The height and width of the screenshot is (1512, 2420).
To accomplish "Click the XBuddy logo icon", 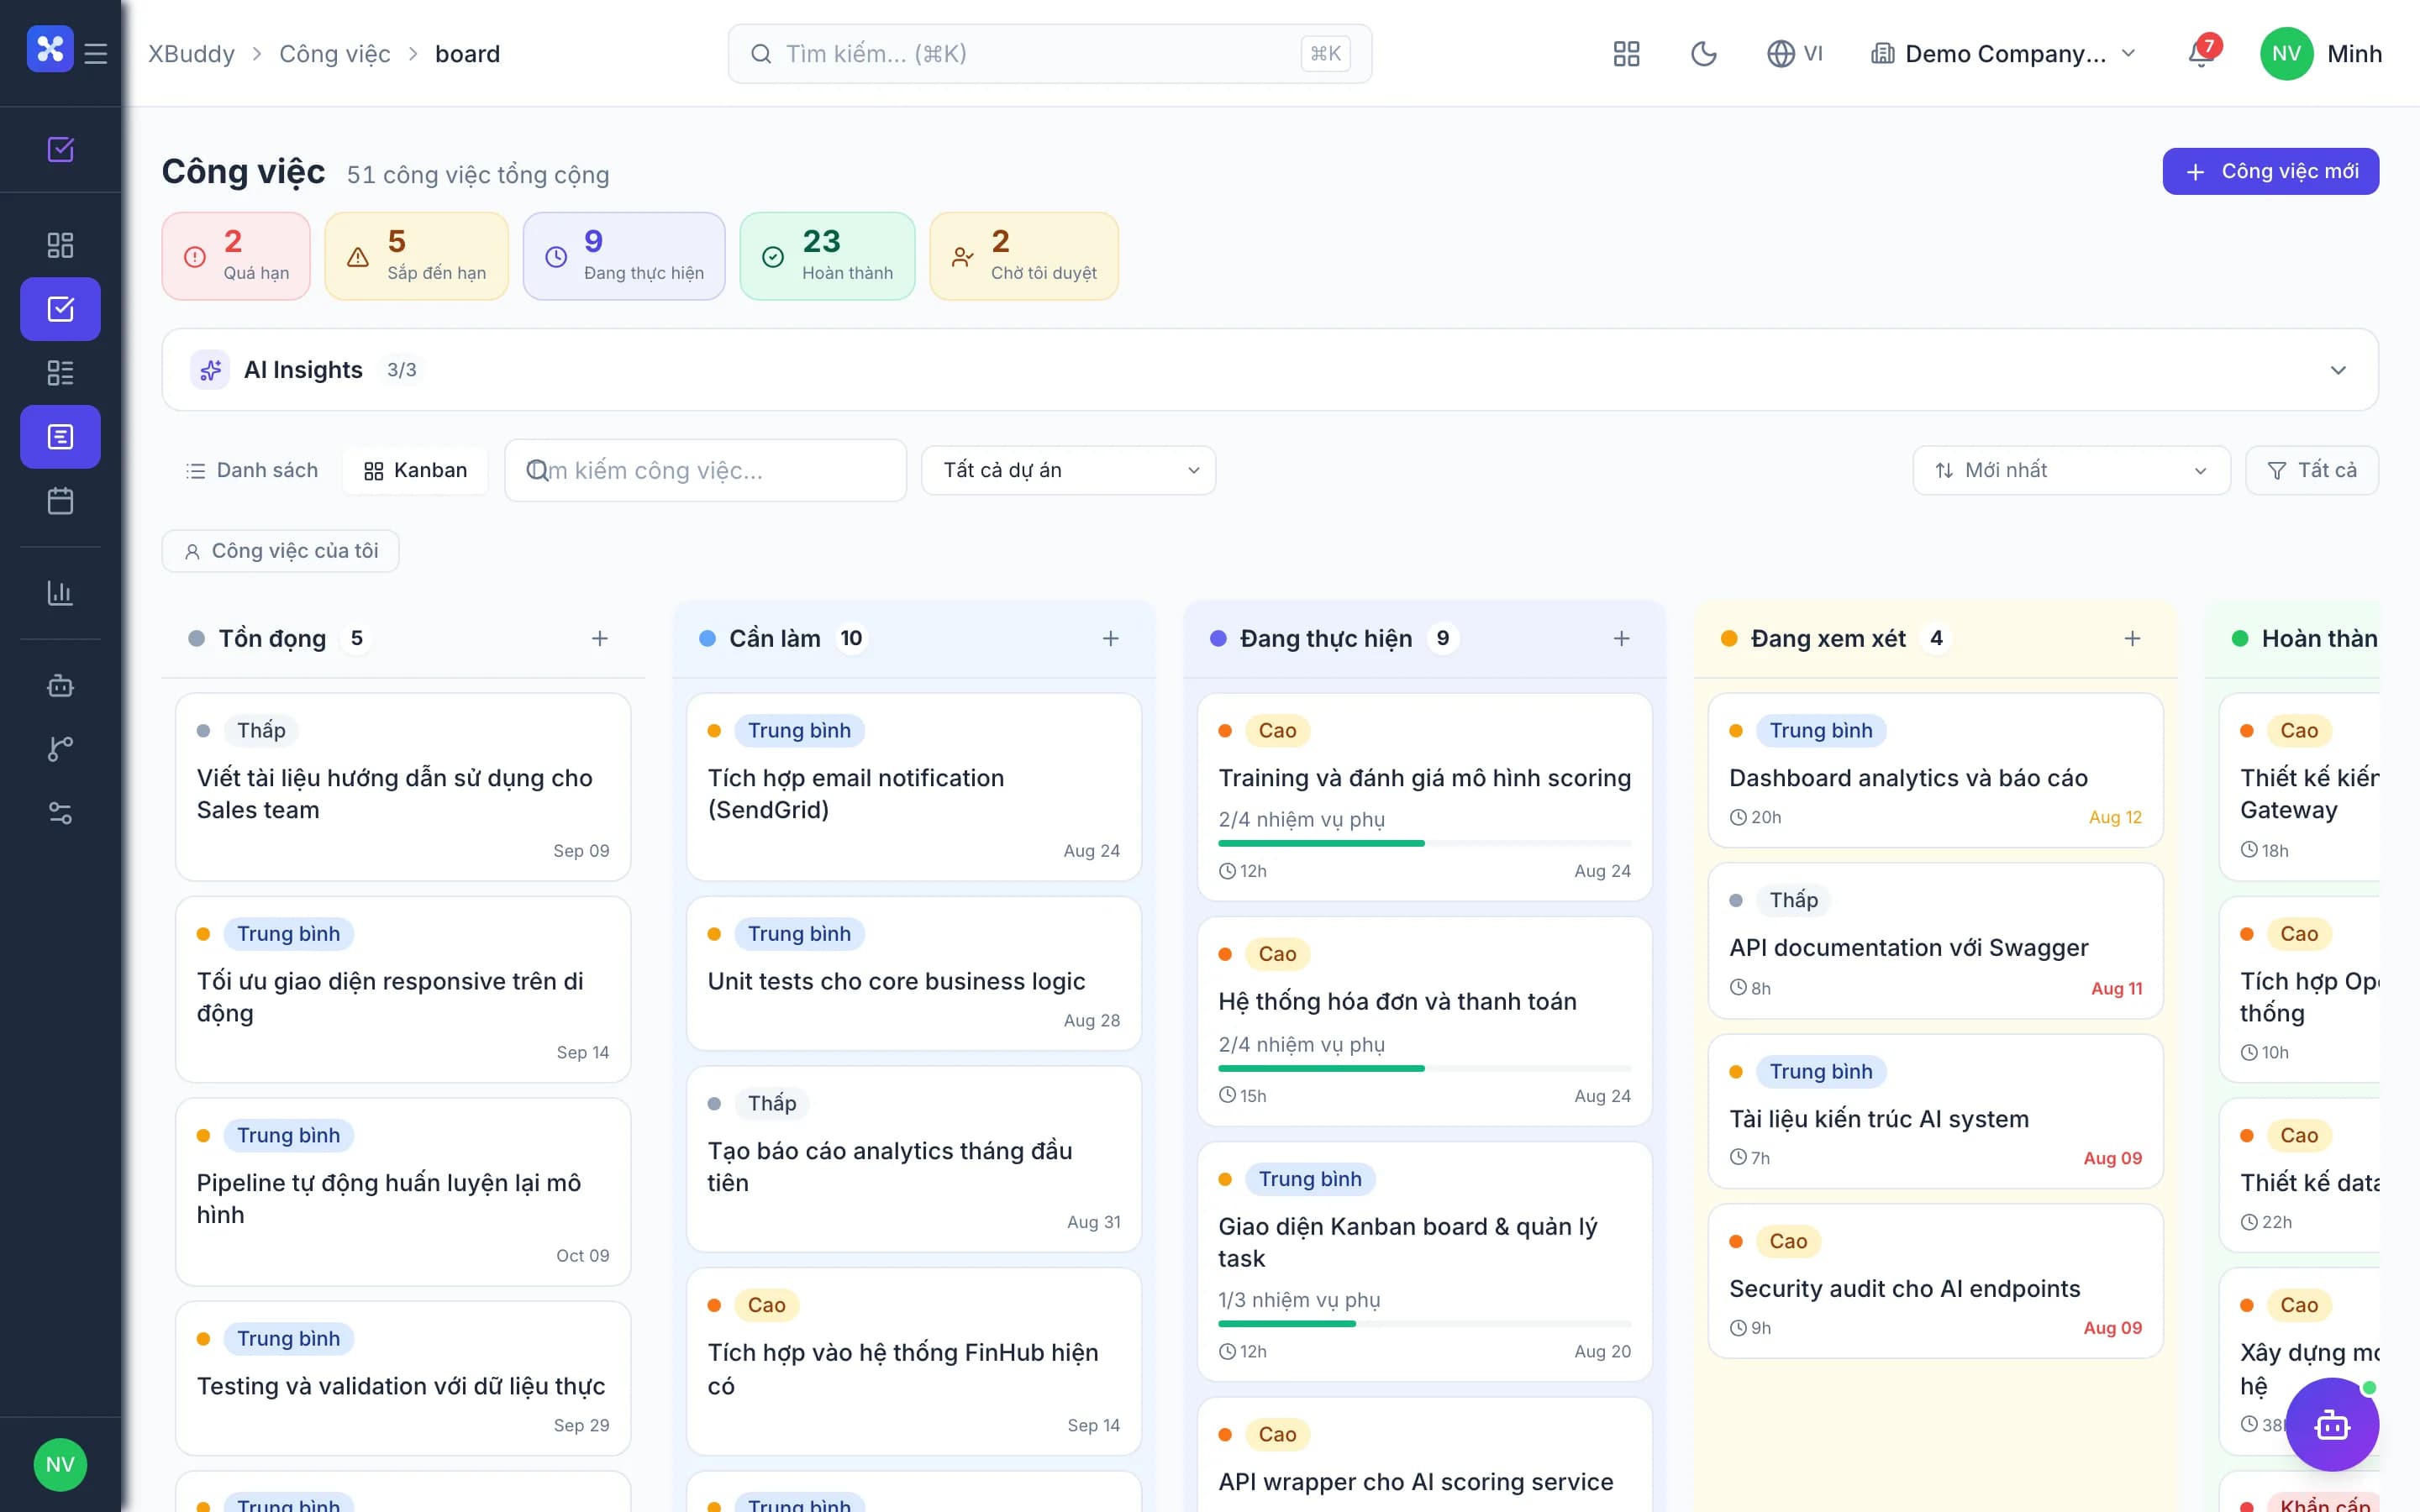I will [50, 49].
